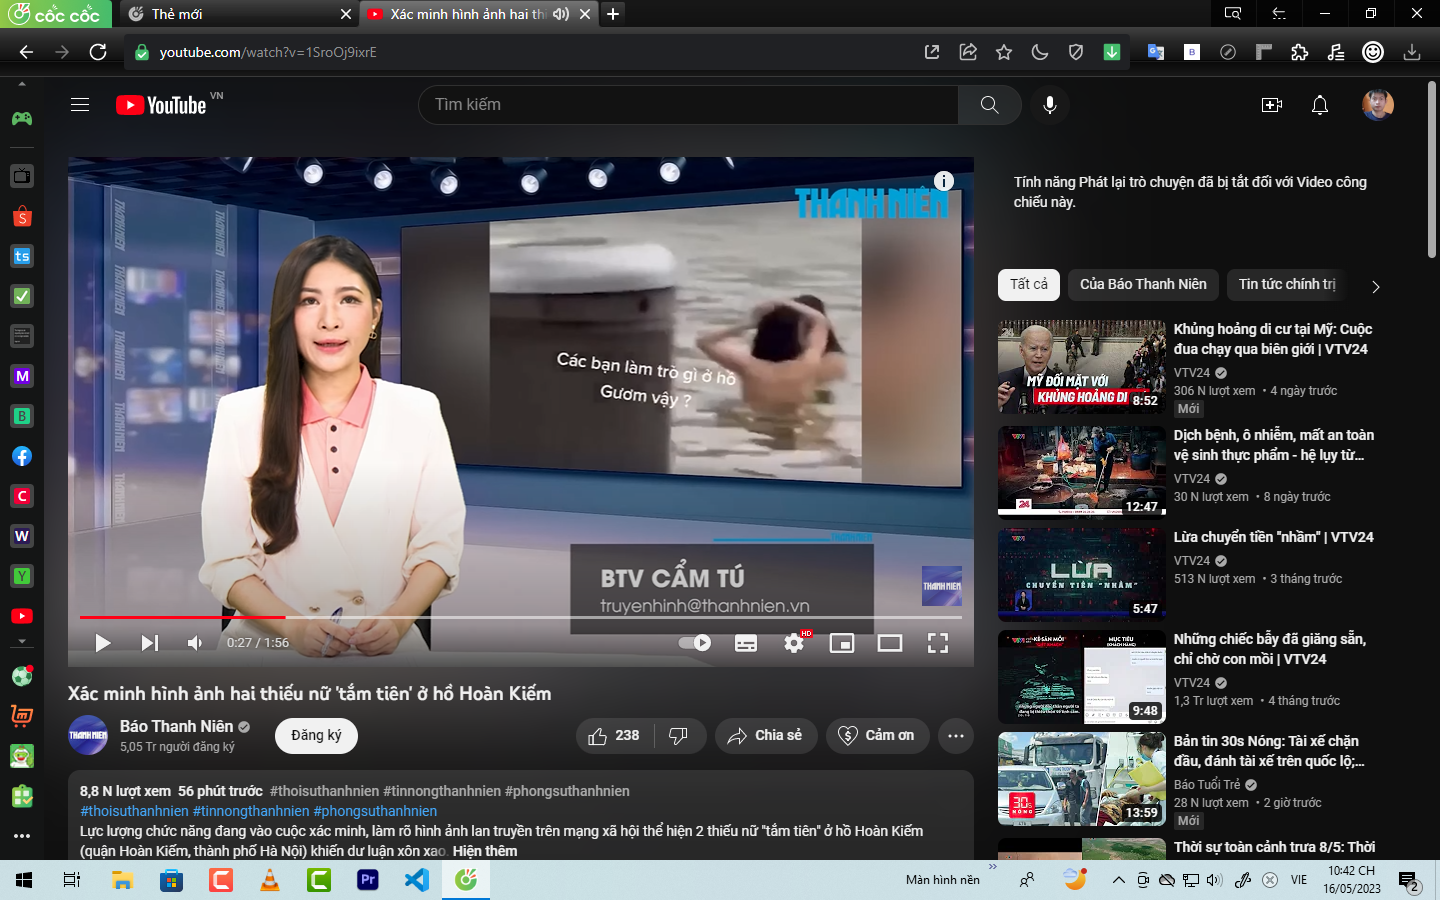
Task: Enable miniplayer mode
Action: point(842,643)
